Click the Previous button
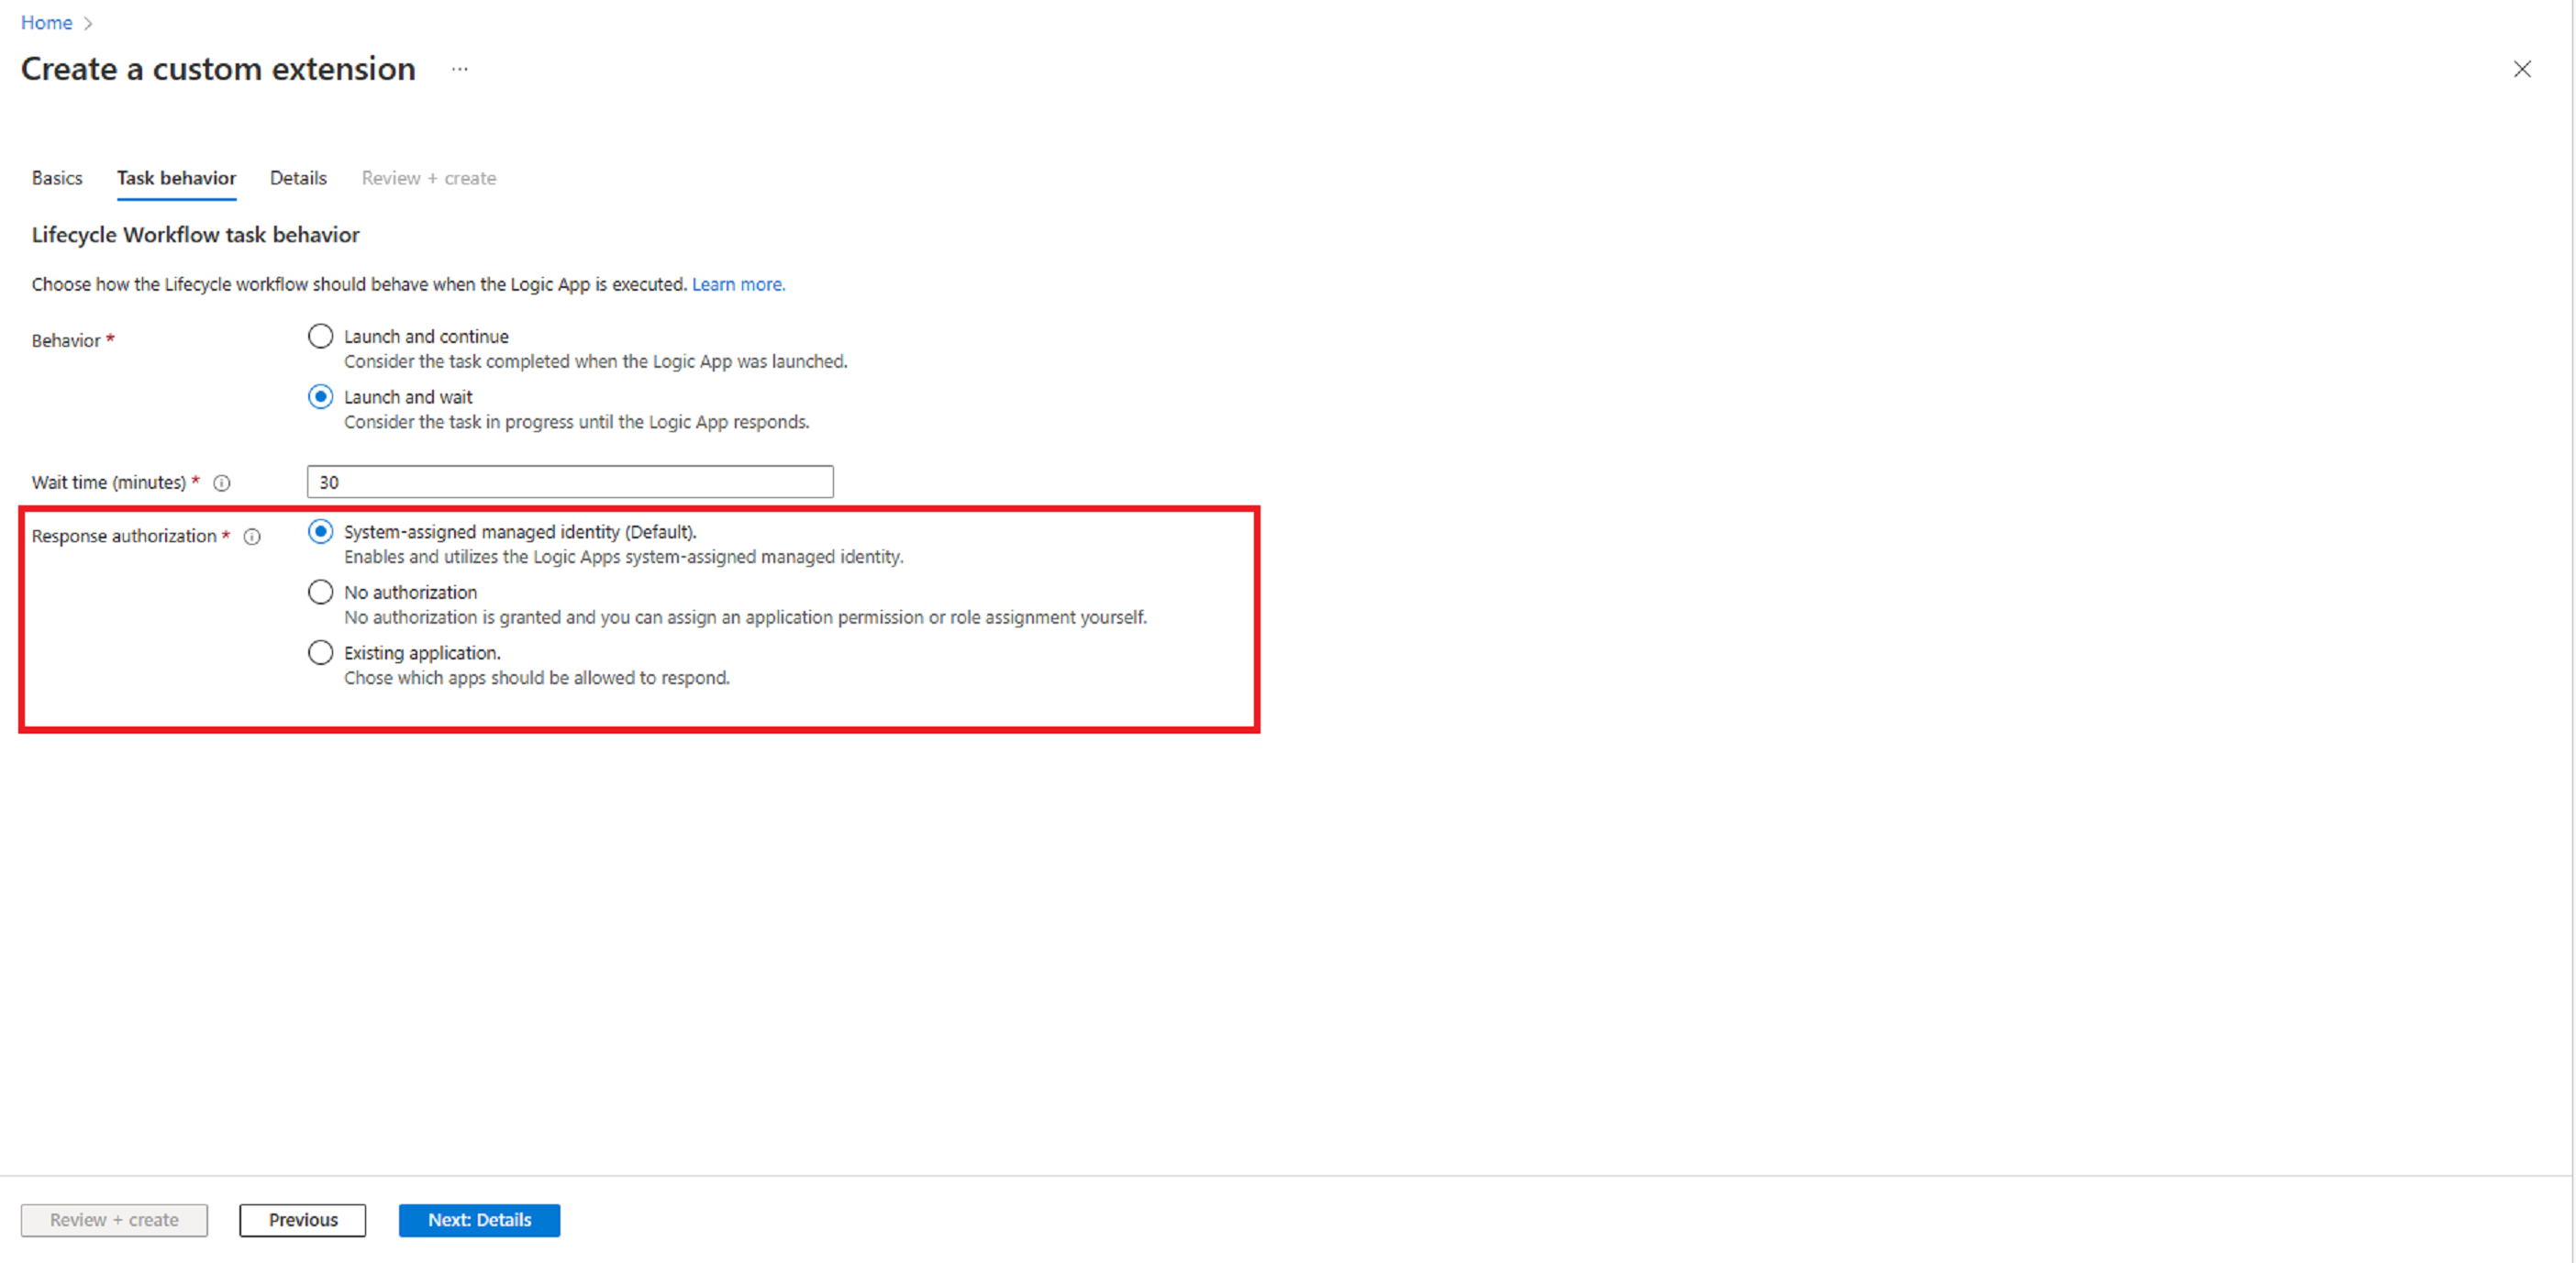The height and width of the screenshot is (1263, 2576). [x=305, y=1219]
